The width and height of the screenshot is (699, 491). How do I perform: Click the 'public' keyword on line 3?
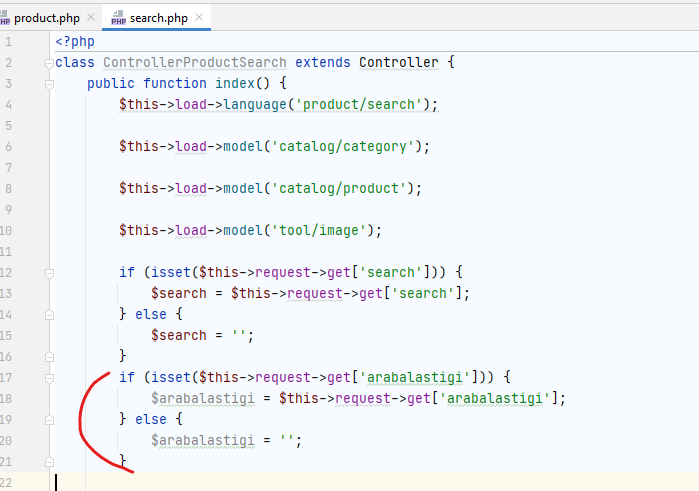pyautogui.click(x=111, y=83)
